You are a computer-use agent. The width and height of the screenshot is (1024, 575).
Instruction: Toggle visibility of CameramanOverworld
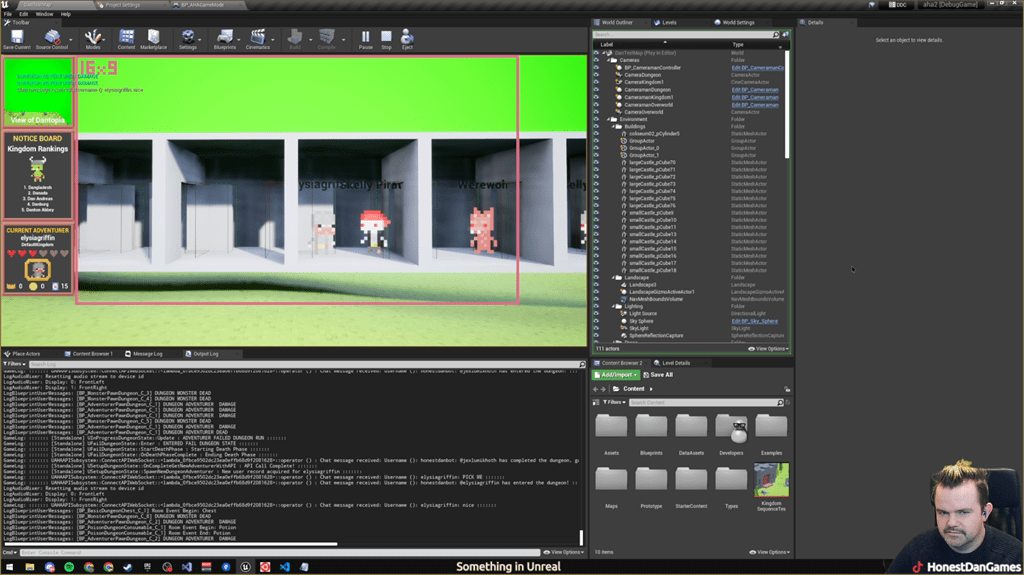(x=596, y=105)
